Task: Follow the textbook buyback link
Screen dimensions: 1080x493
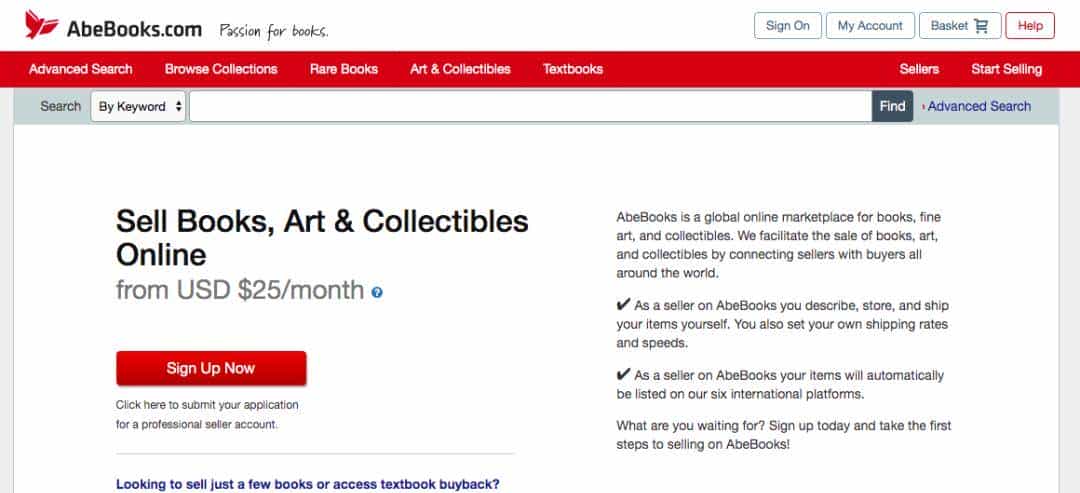Action: point(308,485)
